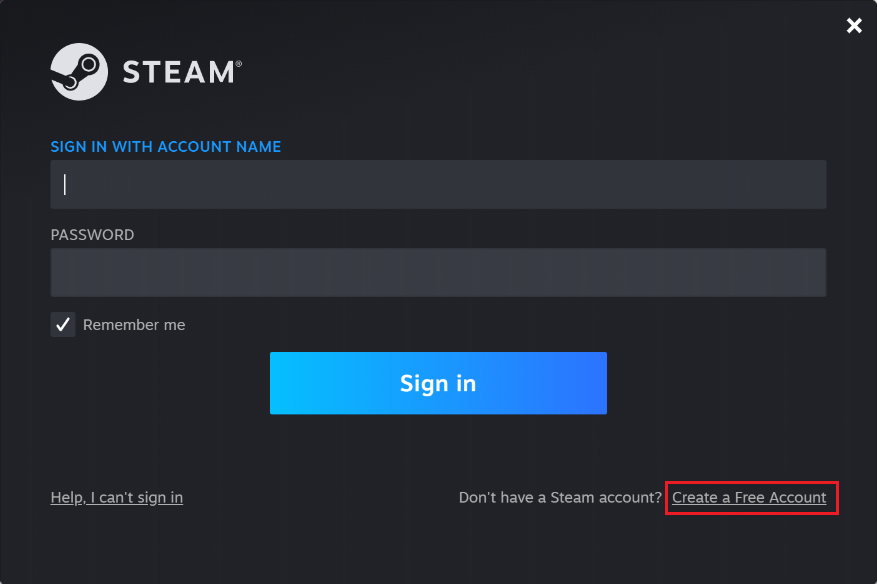Click the SIGN IN WITH ACCOUNT NAME heading

(166, 147)
